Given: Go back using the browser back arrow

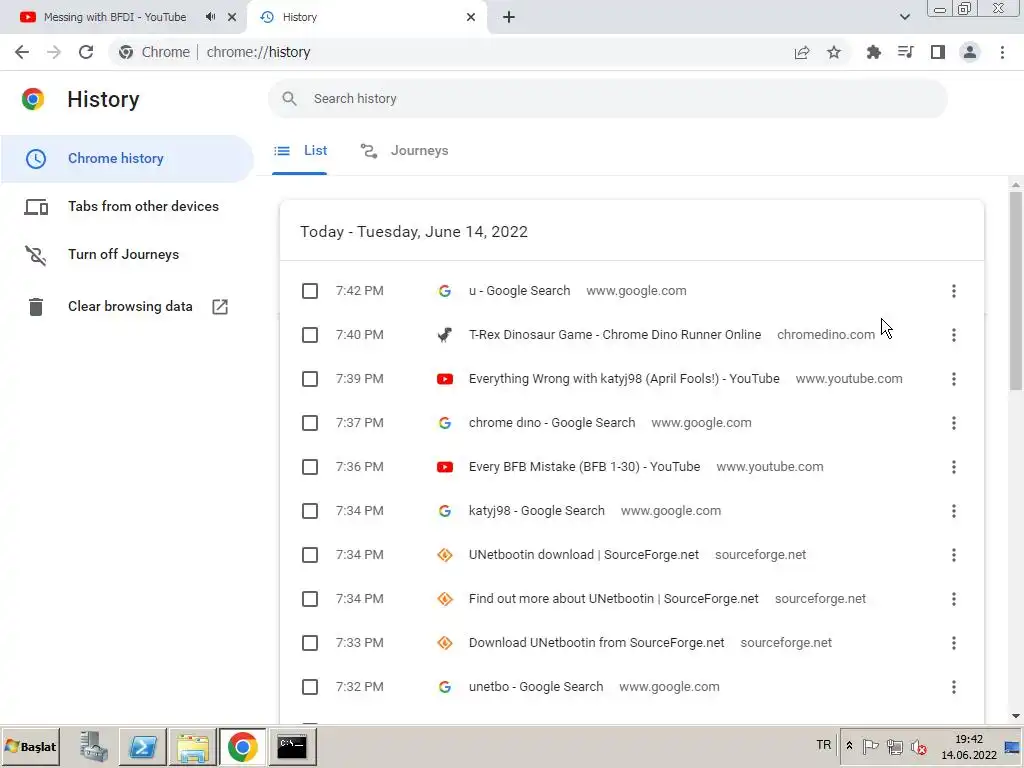Looking at the screenshot, I should 22,52.
